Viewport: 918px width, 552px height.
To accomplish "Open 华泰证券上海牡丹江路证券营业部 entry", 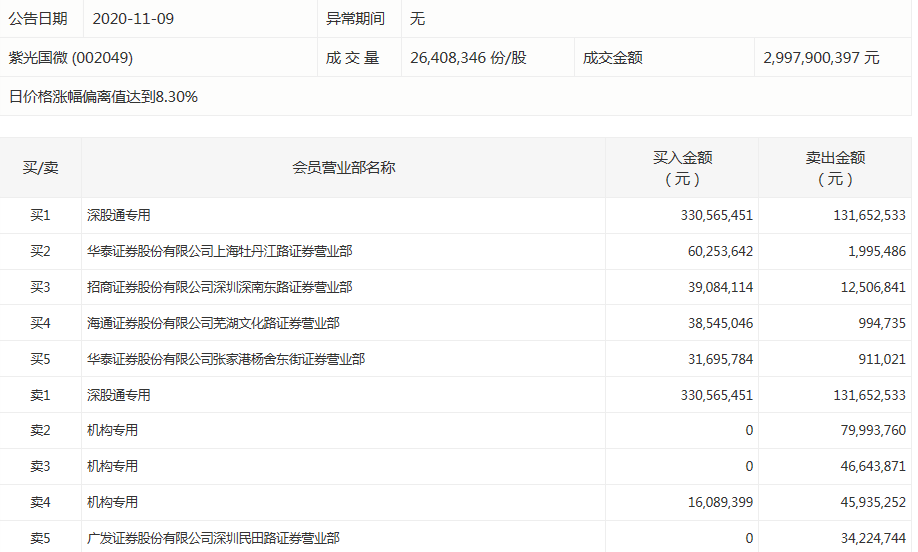I will pos(219,252).
